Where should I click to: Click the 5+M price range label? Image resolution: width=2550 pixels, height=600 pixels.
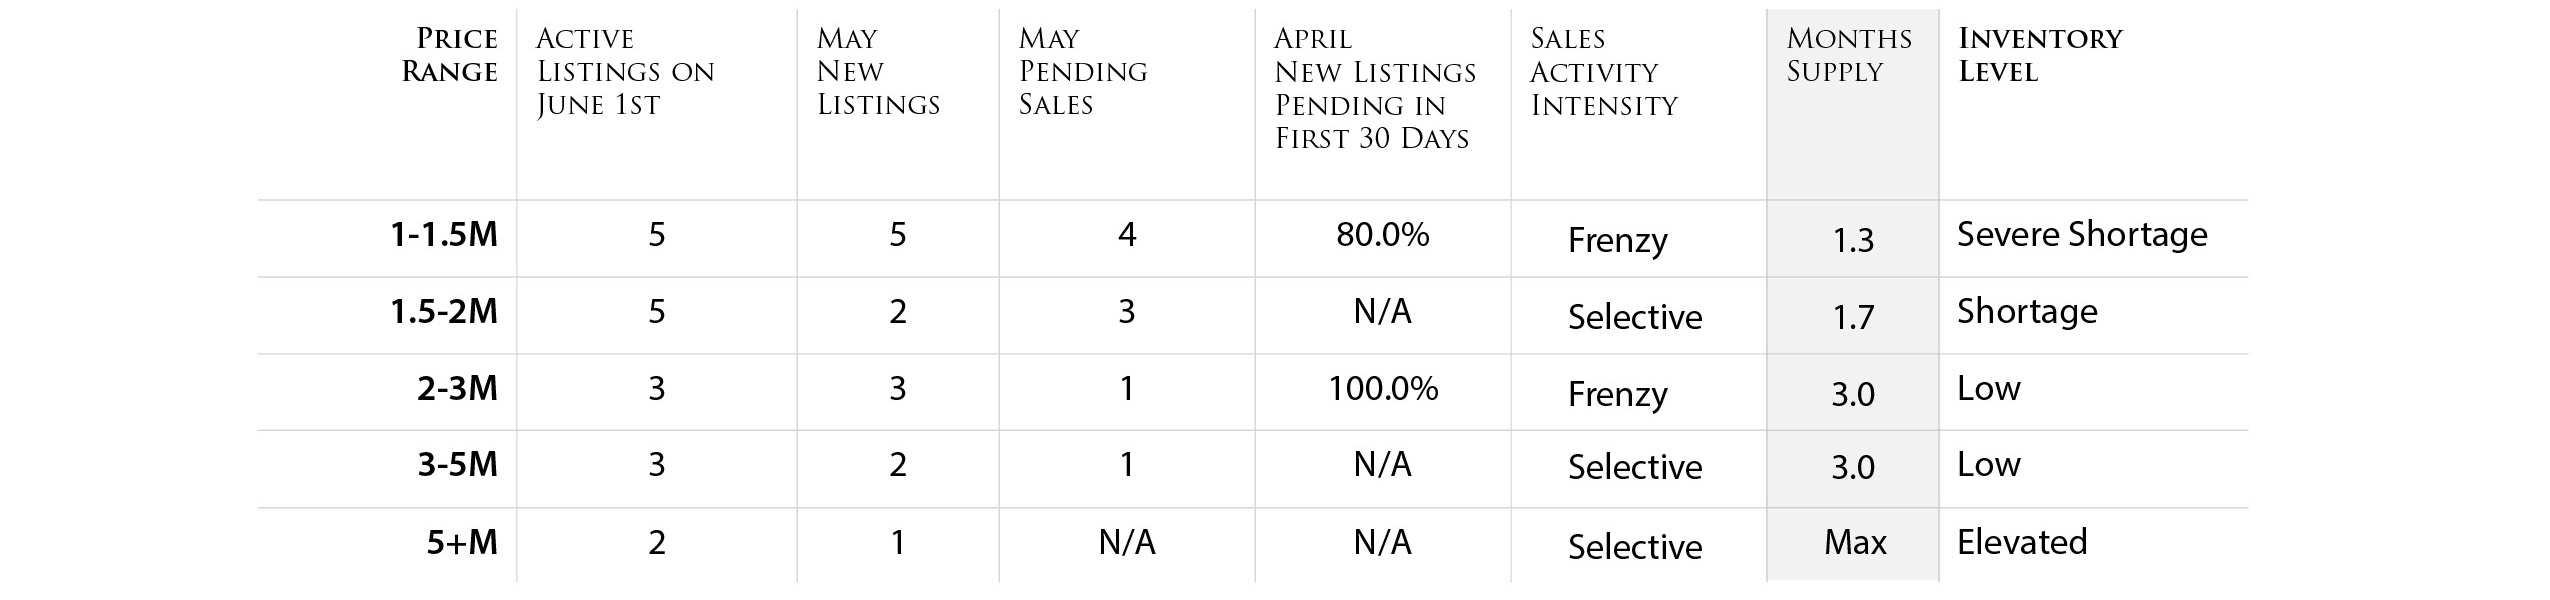(462, 543)
